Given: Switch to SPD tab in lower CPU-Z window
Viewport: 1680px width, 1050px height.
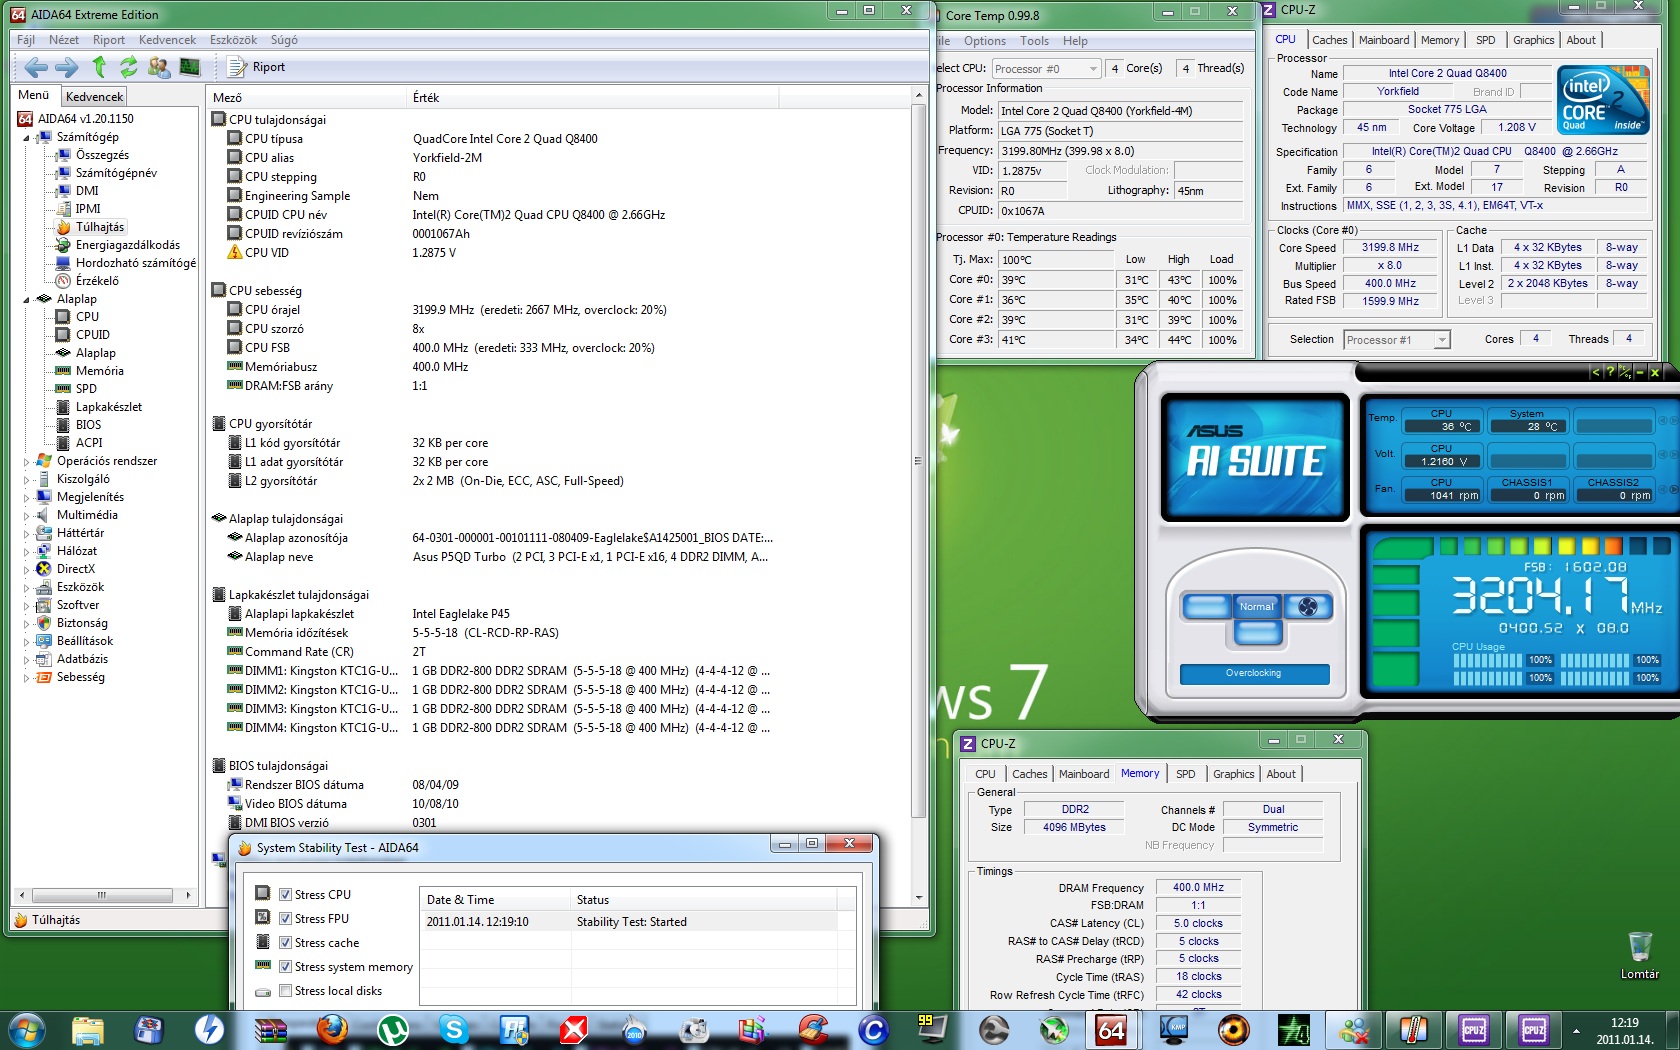Looking at the screenshot, I should pos(1185,774).
